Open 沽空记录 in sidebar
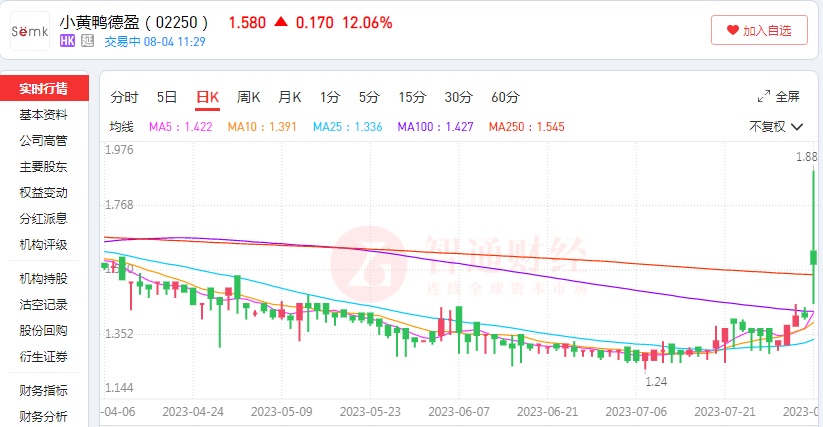Screen dimensions: 823x427 tap(44, 305)
